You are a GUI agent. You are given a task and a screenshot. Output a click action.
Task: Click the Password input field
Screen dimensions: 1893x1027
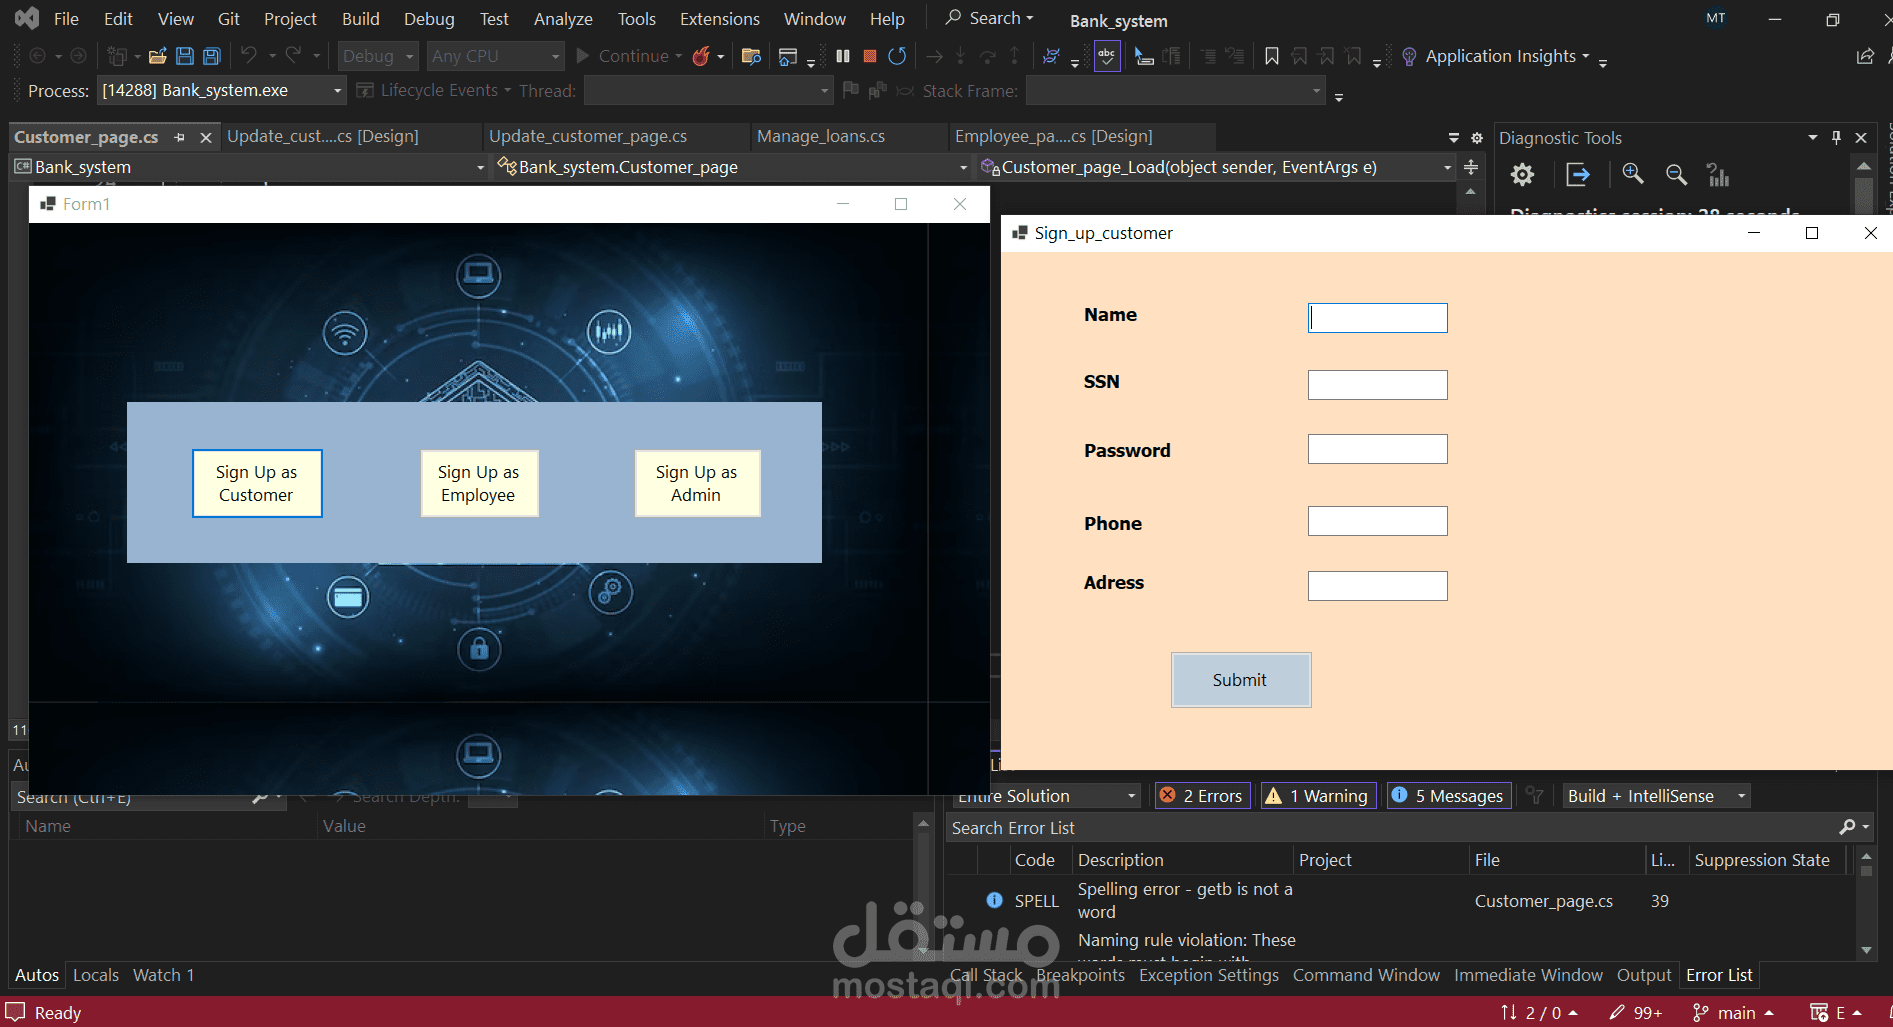point(1378,449)
